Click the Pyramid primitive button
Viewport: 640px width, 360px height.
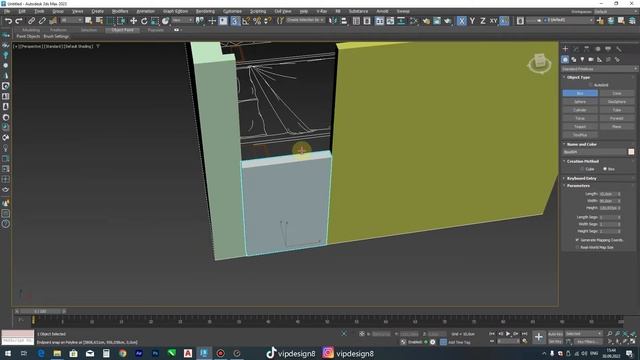coord(617,118)
